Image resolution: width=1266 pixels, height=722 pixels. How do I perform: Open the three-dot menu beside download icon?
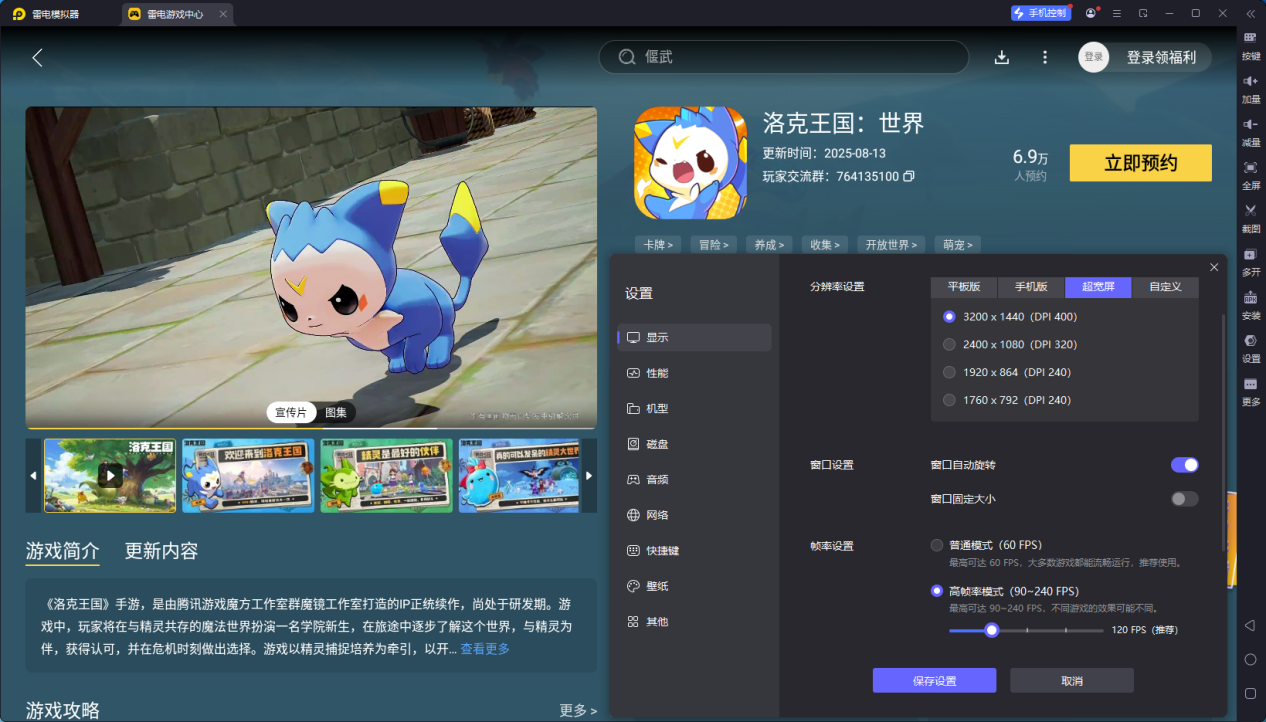[1045, 58]
